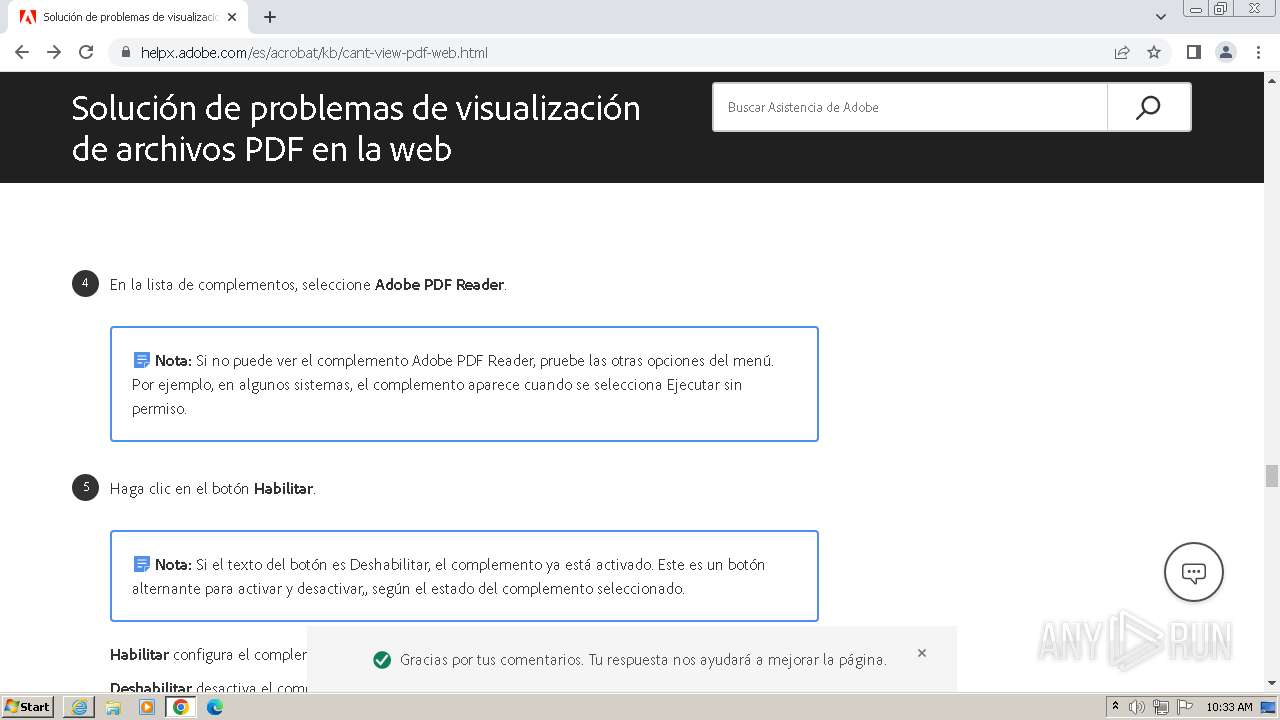
Task: Click the address bar URL
Action: tap(314, 52)
